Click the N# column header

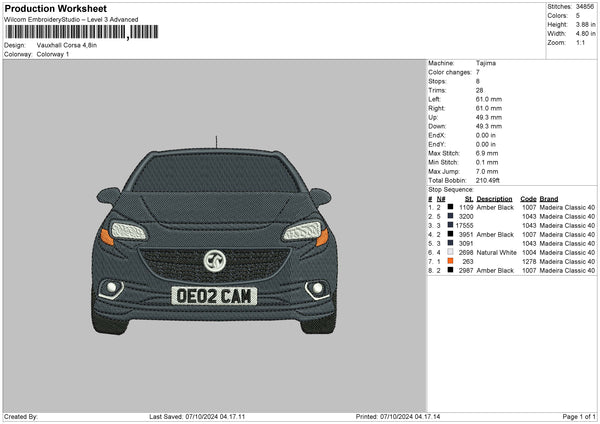(x=439, y=198)
